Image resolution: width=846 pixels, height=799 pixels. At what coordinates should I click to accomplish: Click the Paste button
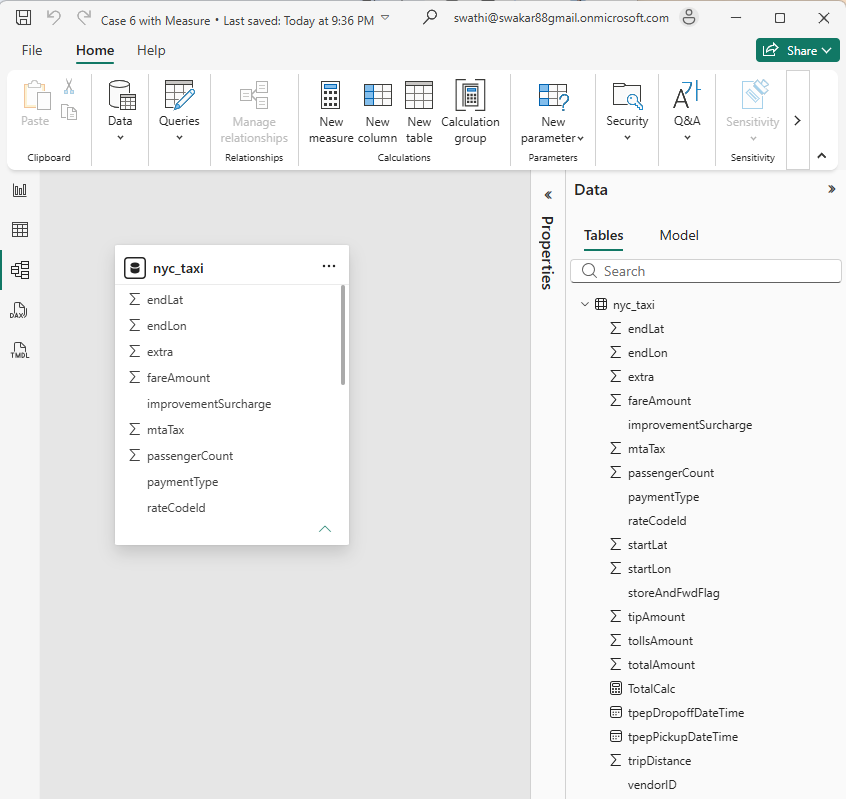[36, 104]
